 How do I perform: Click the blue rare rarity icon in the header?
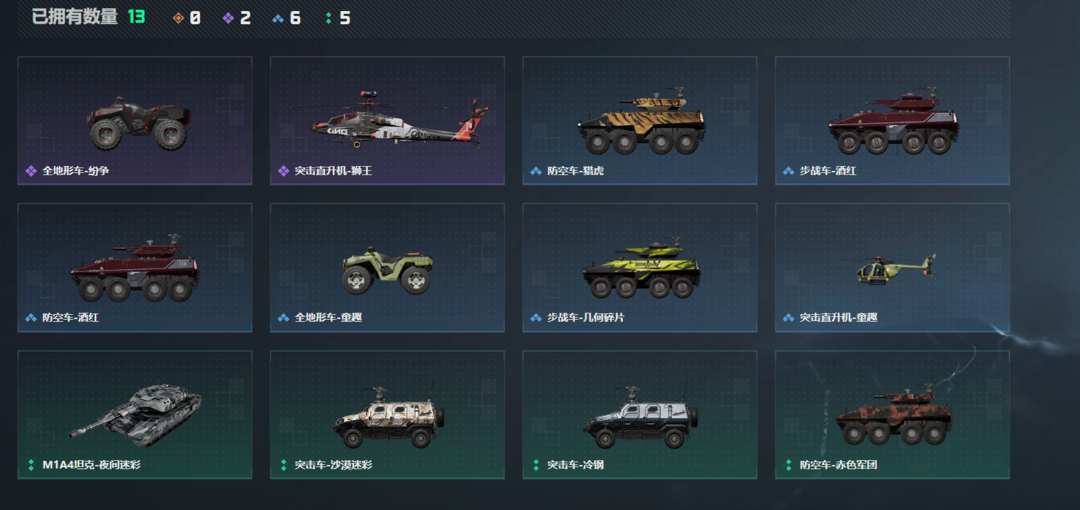278,19
